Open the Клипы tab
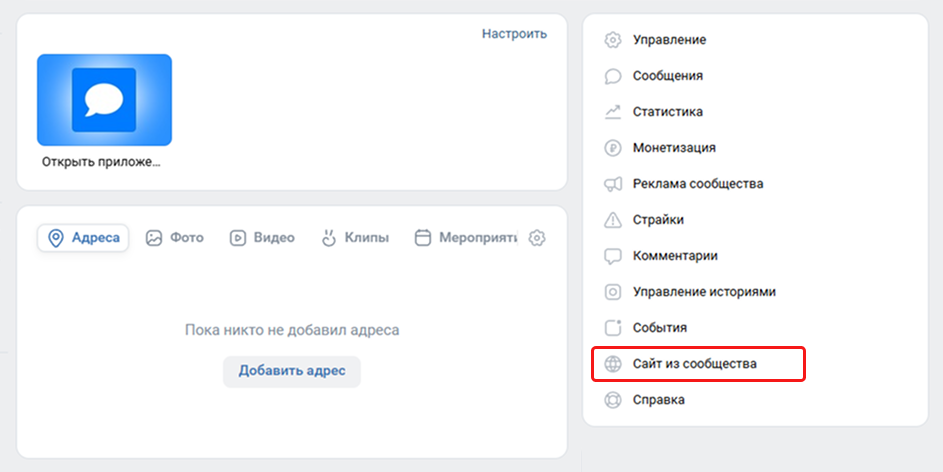 click(355, 238)
